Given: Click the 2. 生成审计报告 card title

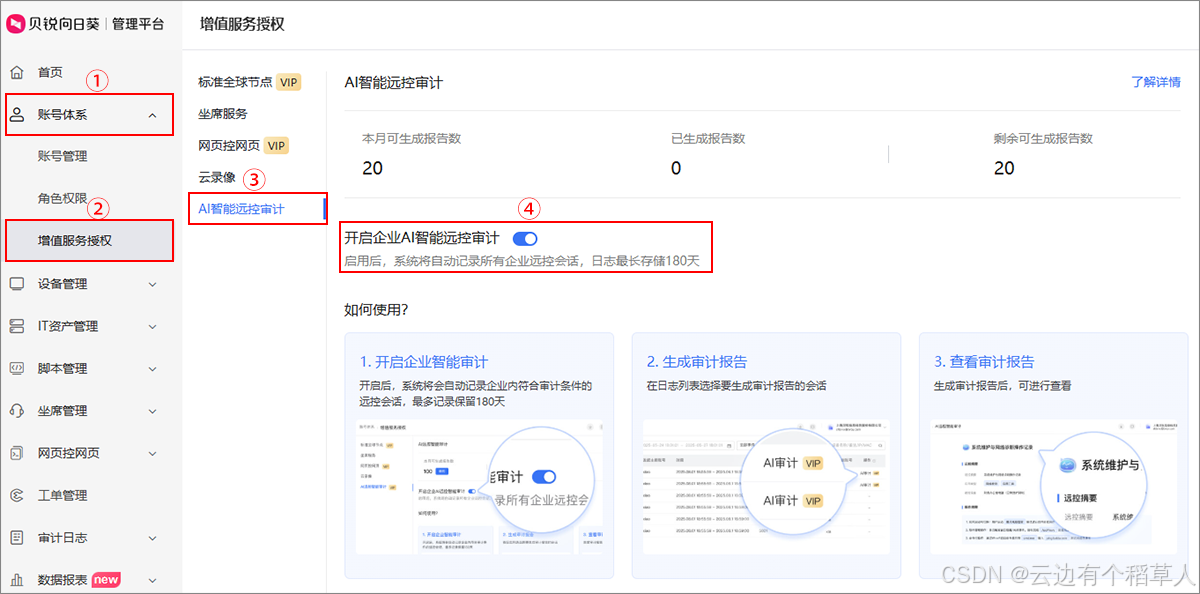Looking at the screenshot, I should click(x=697, y=361).
